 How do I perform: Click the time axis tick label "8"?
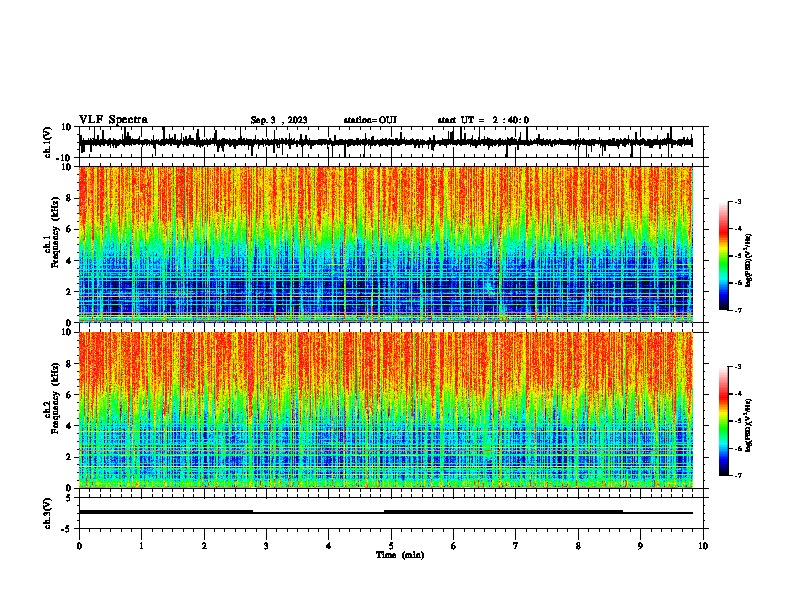(x=578, y=546)
